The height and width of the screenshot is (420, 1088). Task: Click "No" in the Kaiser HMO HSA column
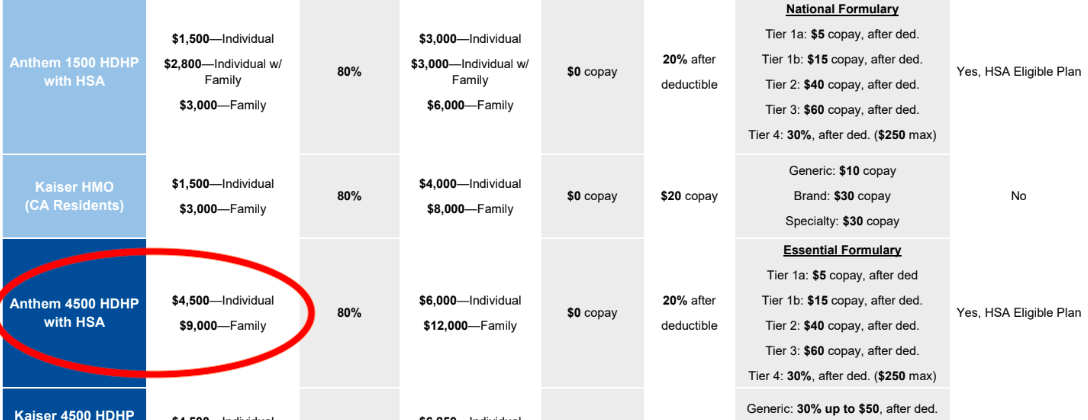tap(1018, 196)
